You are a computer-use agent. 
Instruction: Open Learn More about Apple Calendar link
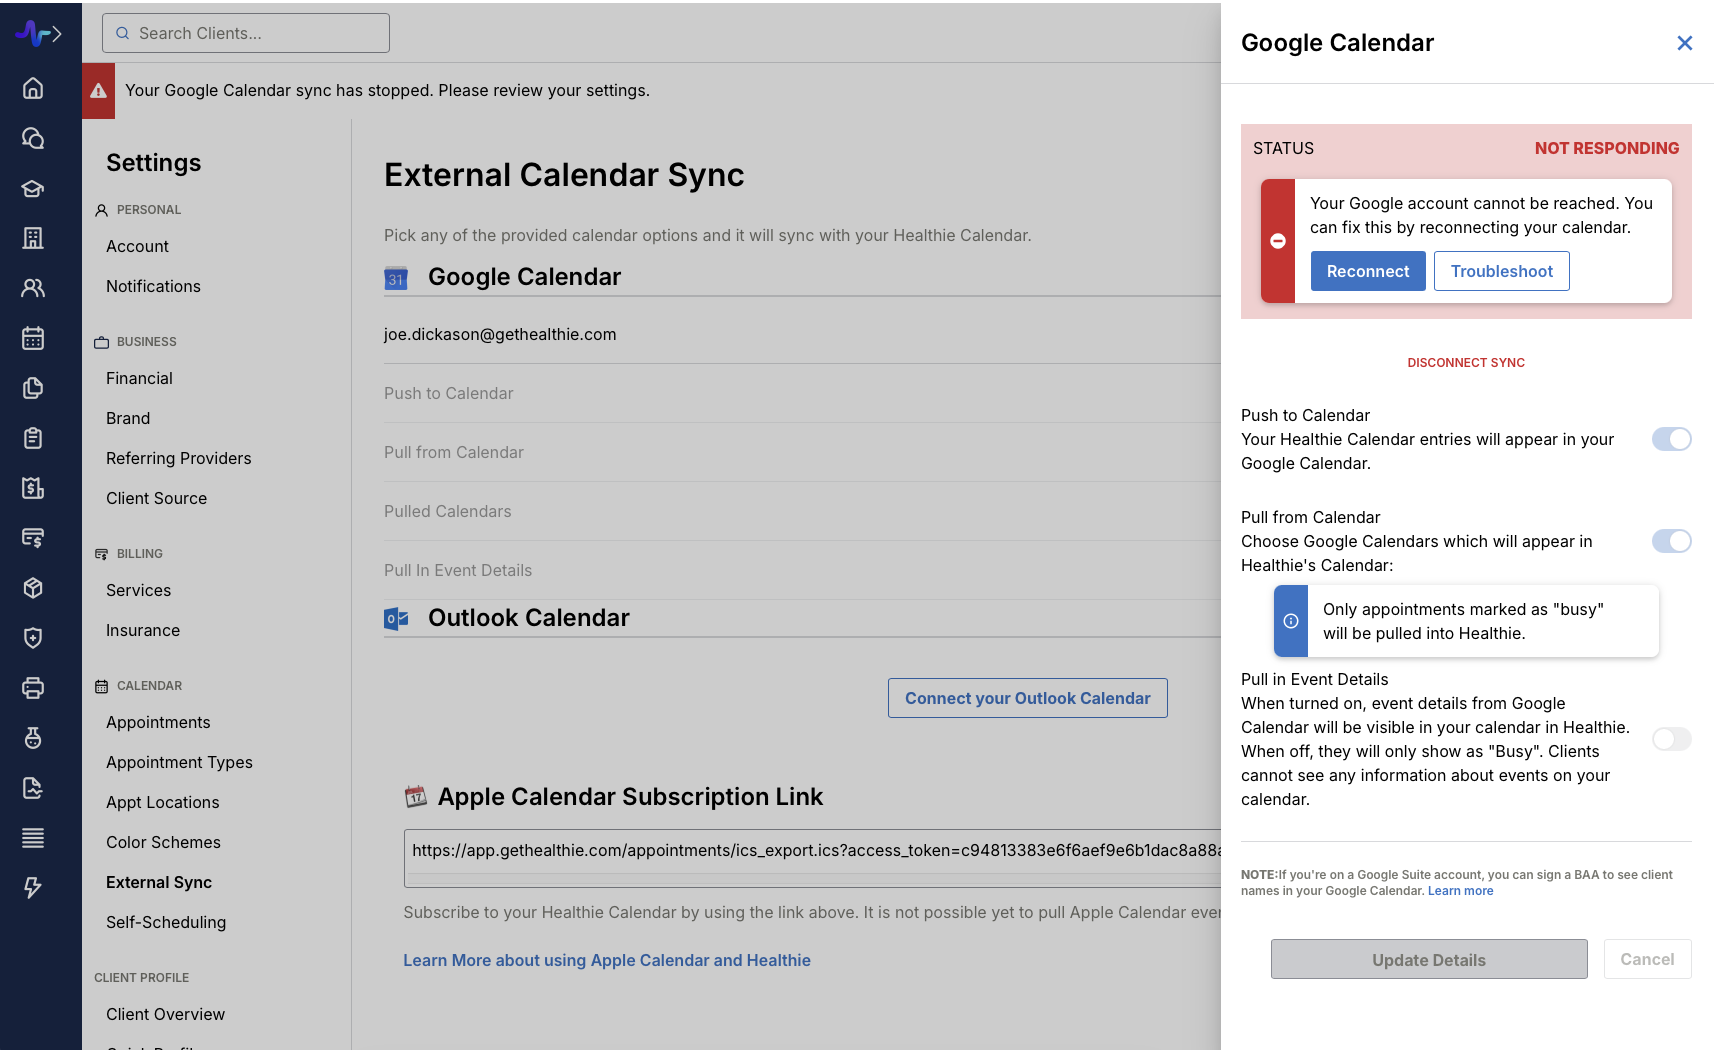pos(607,960)
